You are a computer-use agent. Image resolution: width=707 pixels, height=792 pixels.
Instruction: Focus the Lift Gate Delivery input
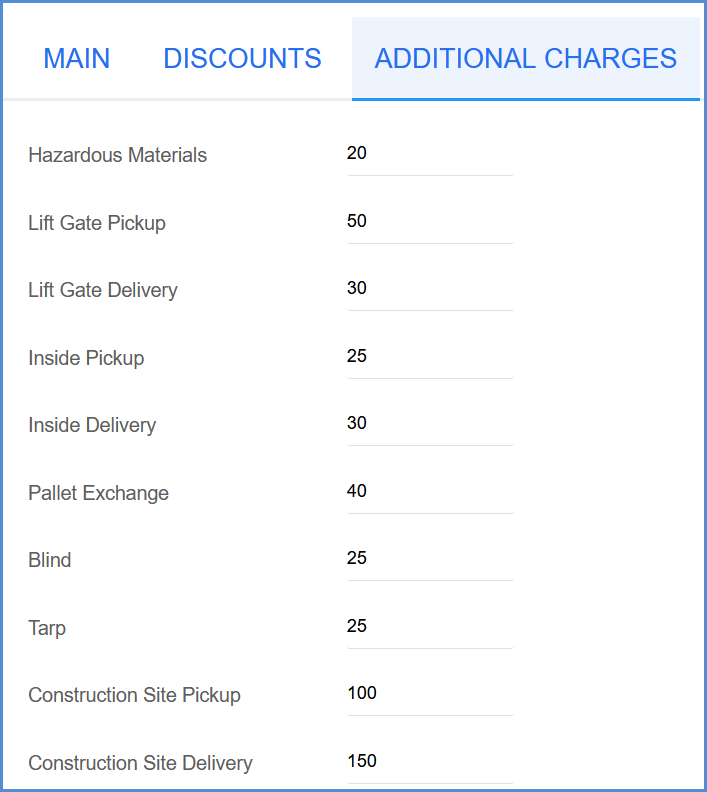(x=430, y=289)
